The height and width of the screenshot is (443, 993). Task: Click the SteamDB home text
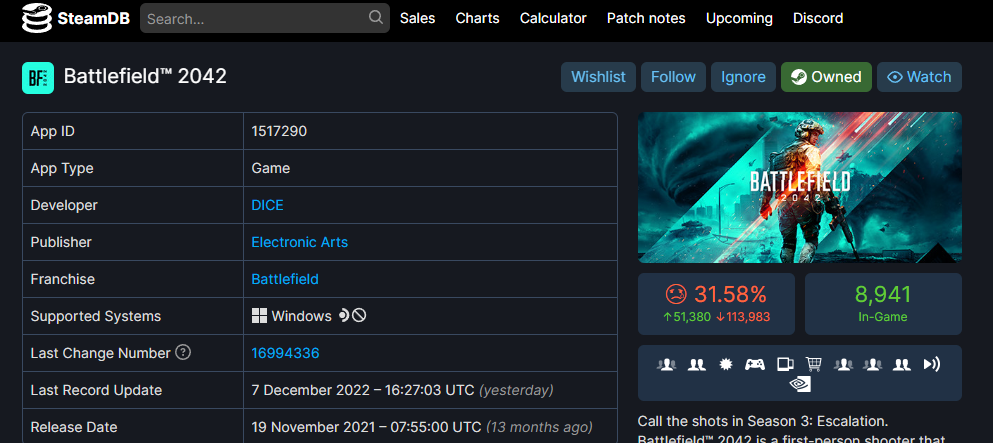(x=93, y=18)
